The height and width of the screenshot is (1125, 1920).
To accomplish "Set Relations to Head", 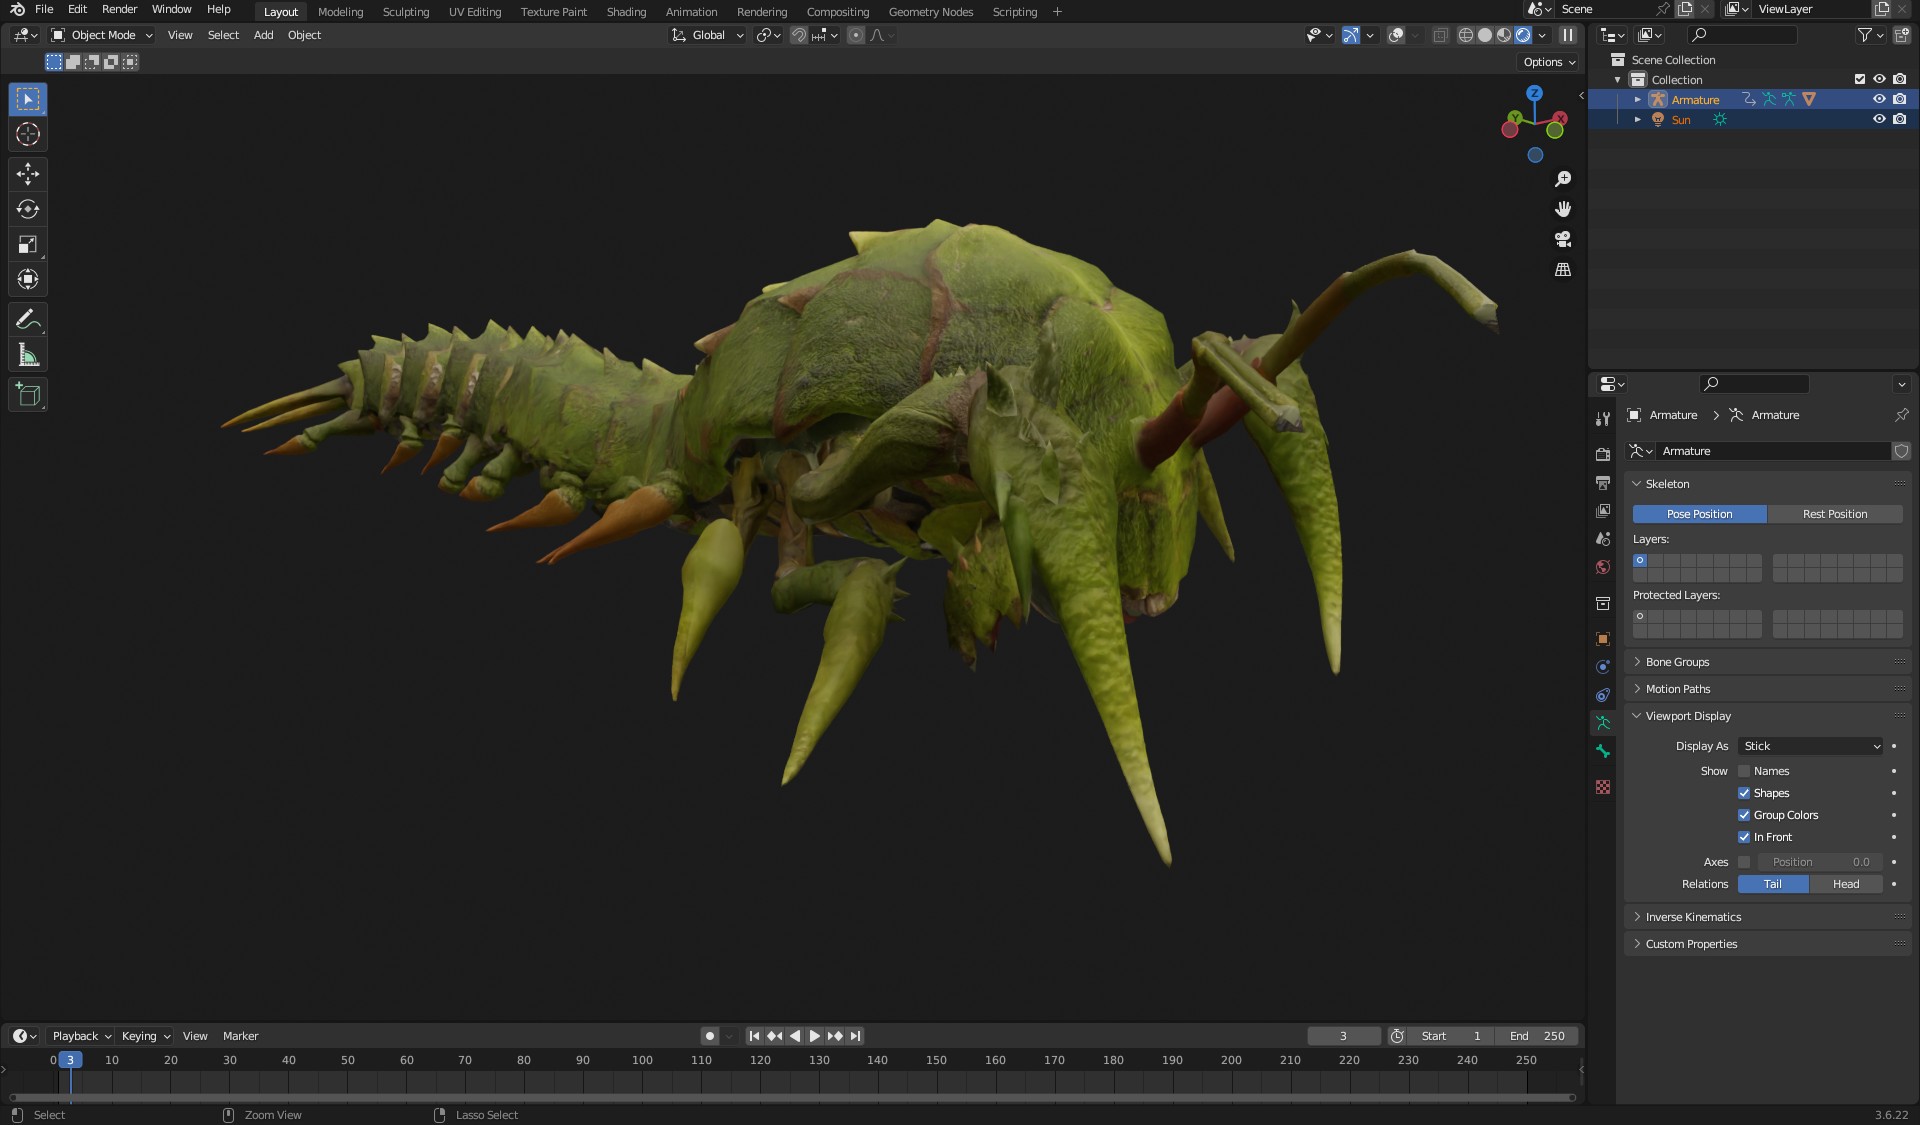I will click(x=1845, y=884).
